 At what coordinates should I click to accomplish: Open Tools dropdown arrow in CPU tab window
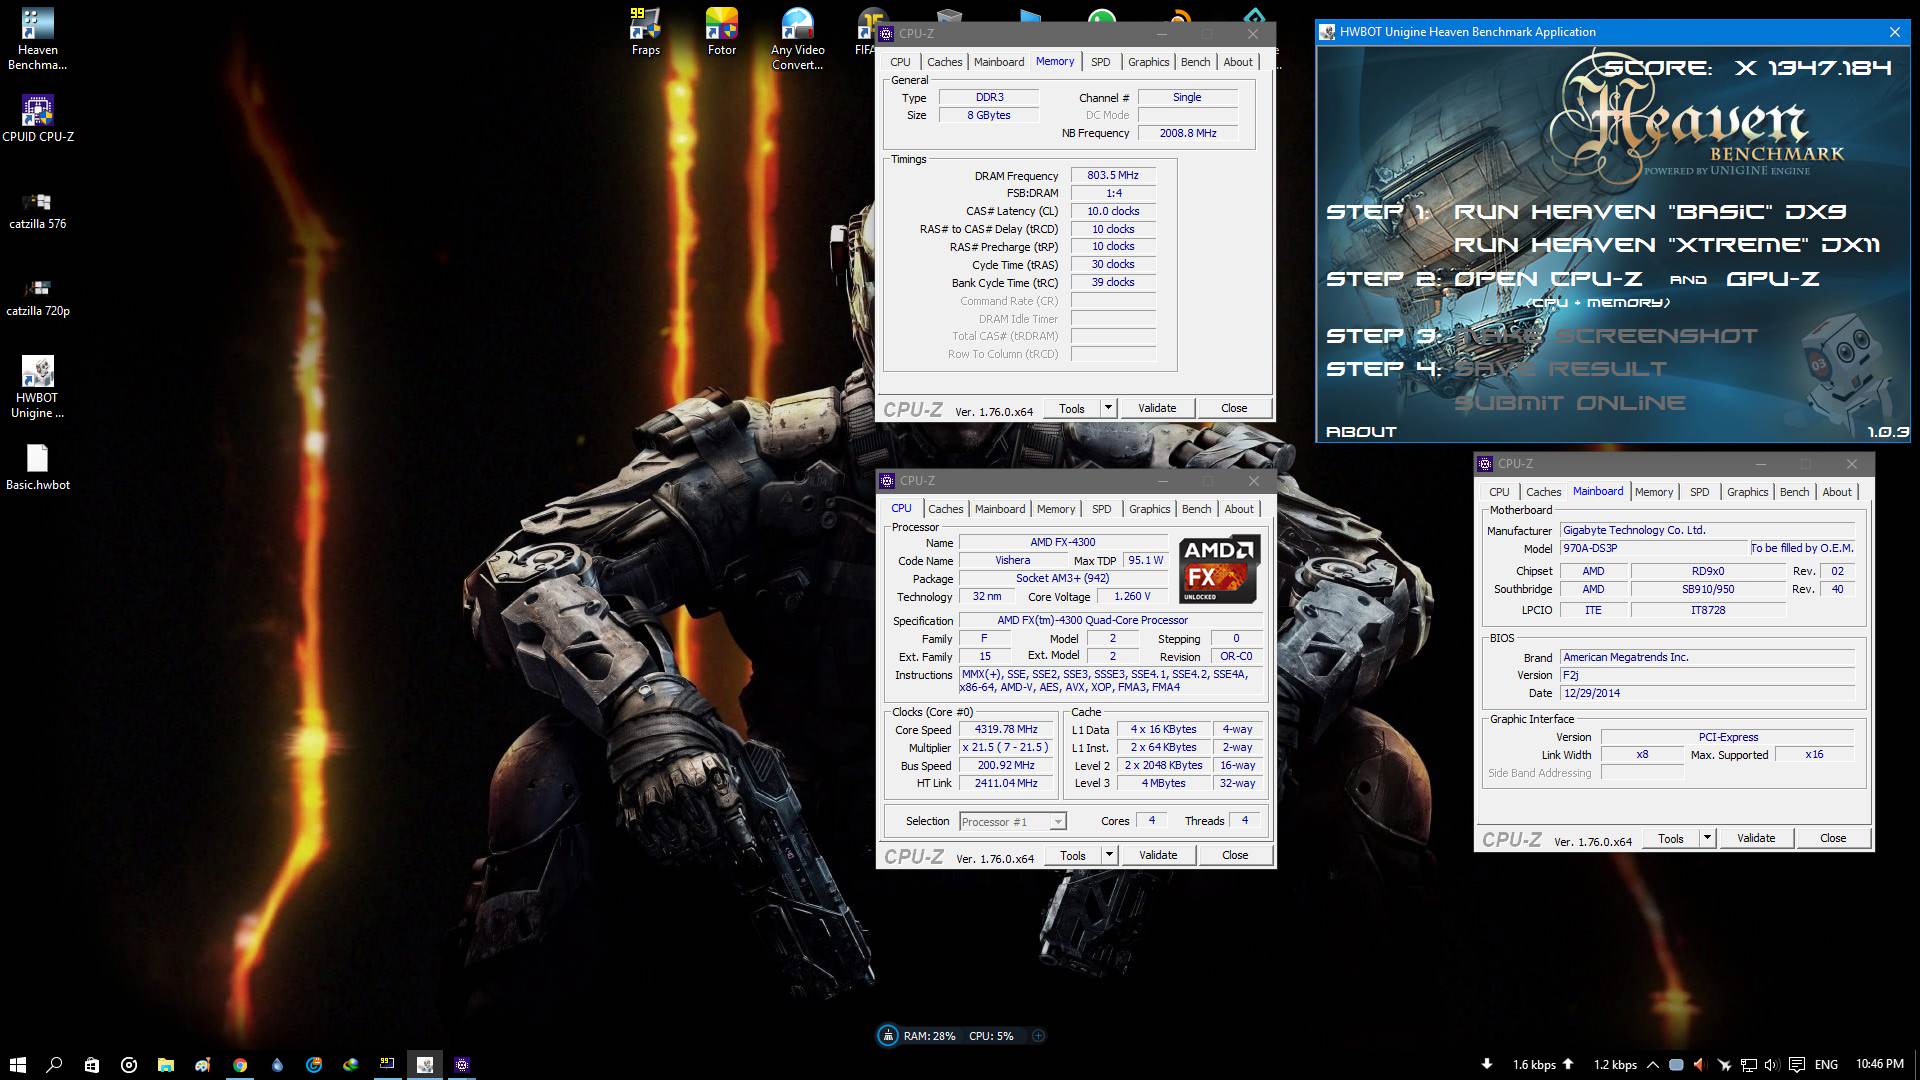[x=1109, y=855]
